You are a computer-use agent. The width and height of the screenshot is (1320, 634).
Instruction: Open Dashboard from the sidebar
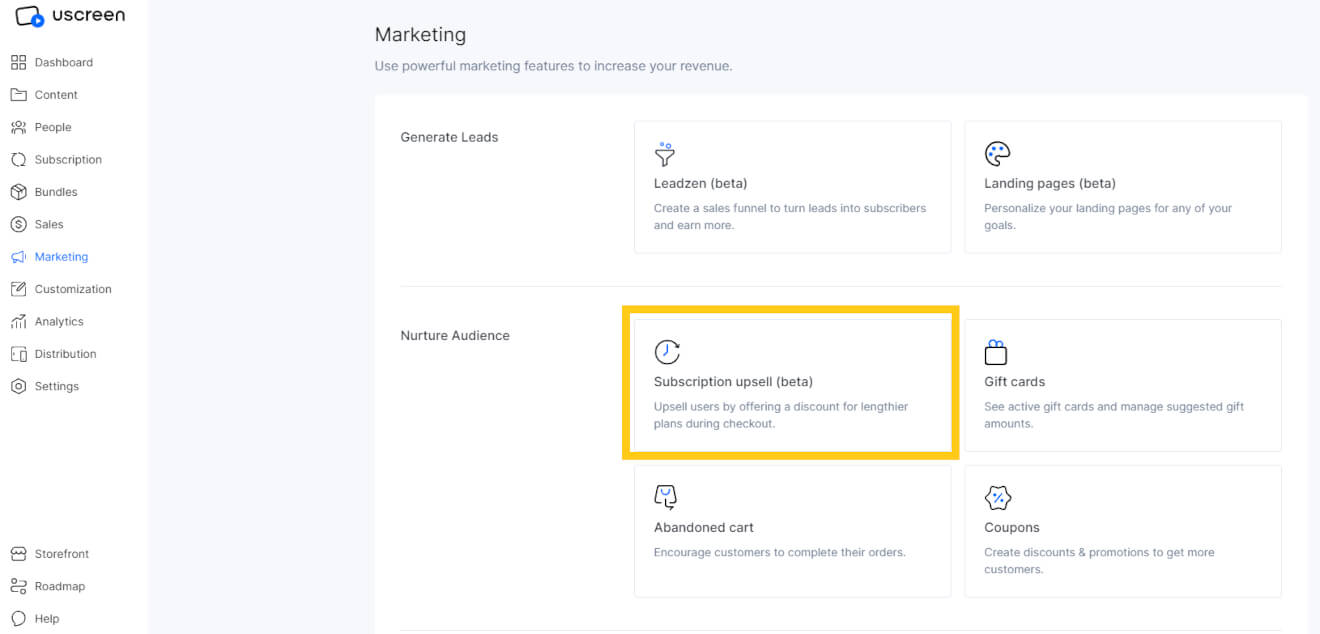tap(64, 62)
